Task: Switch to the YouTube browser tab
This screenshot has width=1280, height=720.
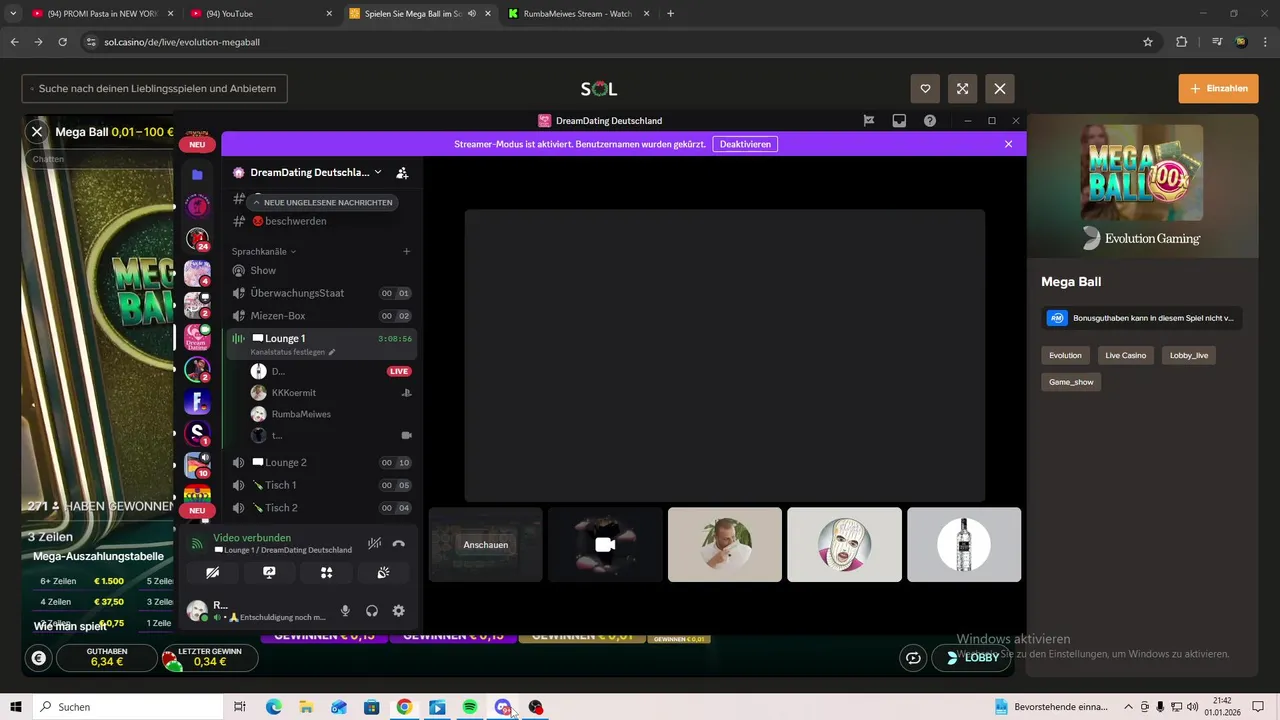Action: (x=260, y=14)
